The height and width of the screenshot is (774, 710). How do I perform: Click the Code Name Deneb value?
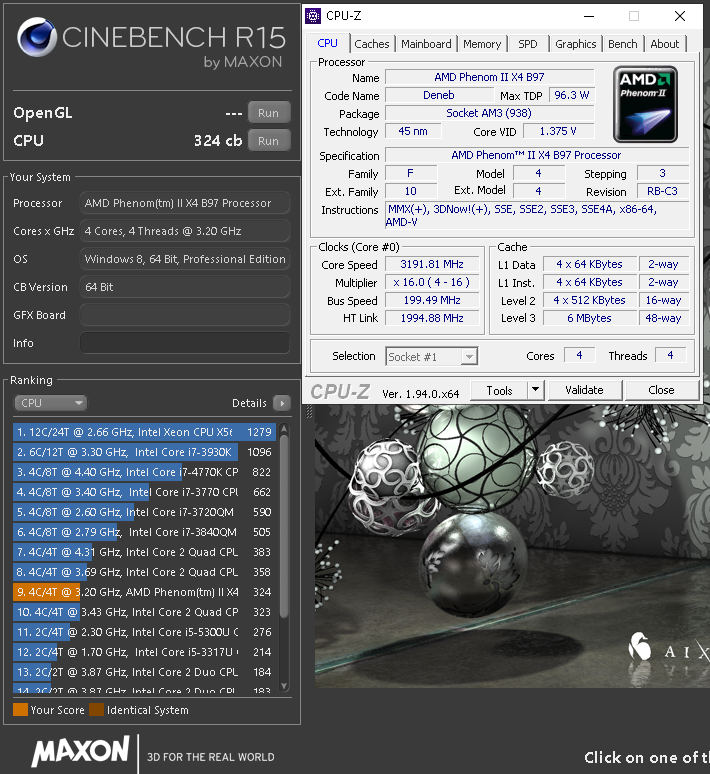point(439,95)
